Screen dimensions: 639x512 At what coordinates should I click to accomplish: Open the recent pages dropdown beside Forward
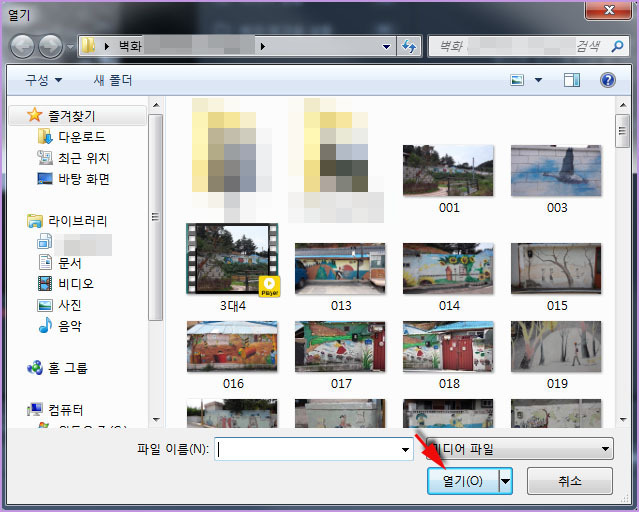(x=70, y=47)
